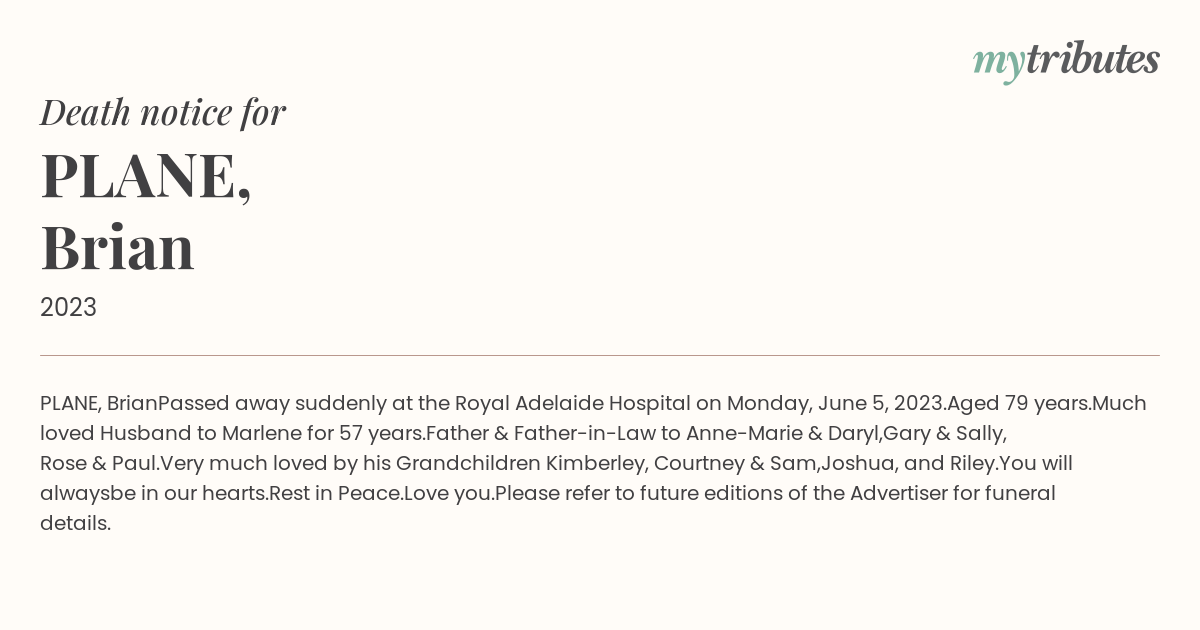Click the phrase 'Rest in Peace'
The height and width of the screenshot is (630, 1200).
click(x=335, y=493)
